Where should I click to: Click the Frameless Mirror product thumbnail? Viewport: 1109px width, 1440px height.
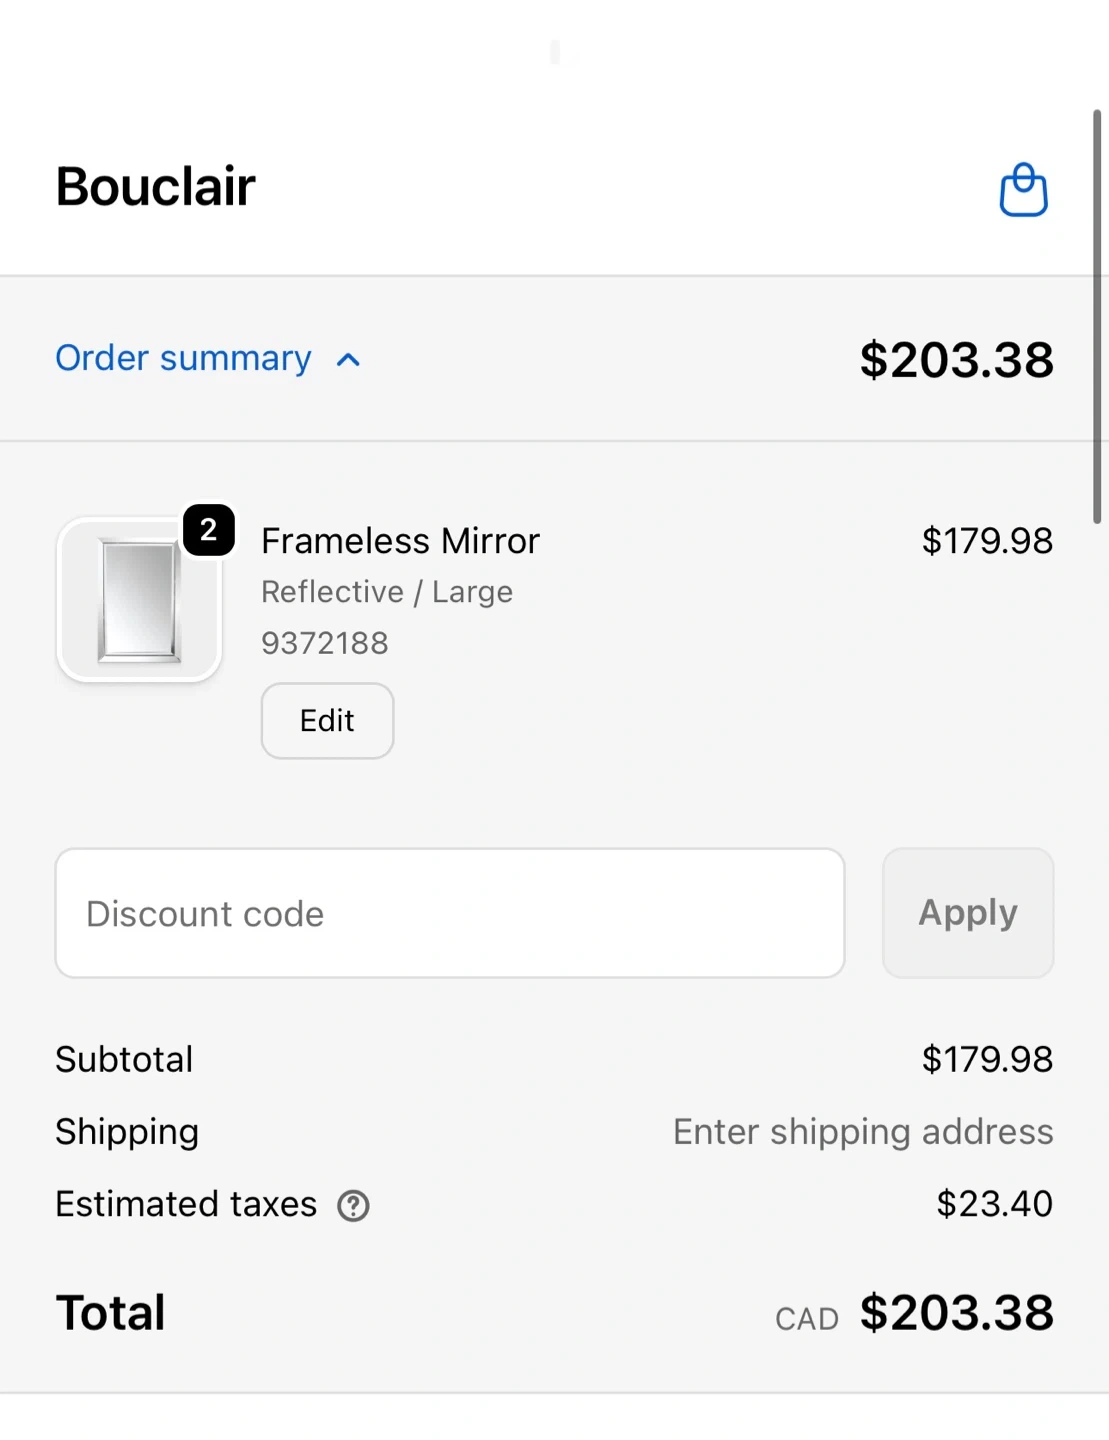[x=139, y=600]
